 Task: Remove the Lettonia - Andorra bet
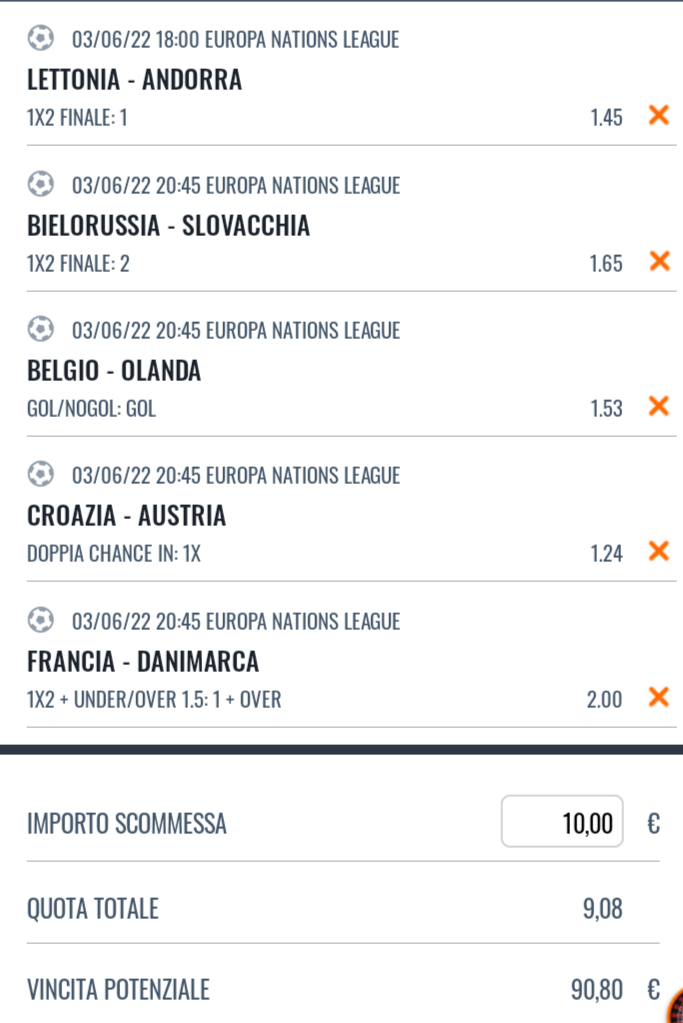658,115
